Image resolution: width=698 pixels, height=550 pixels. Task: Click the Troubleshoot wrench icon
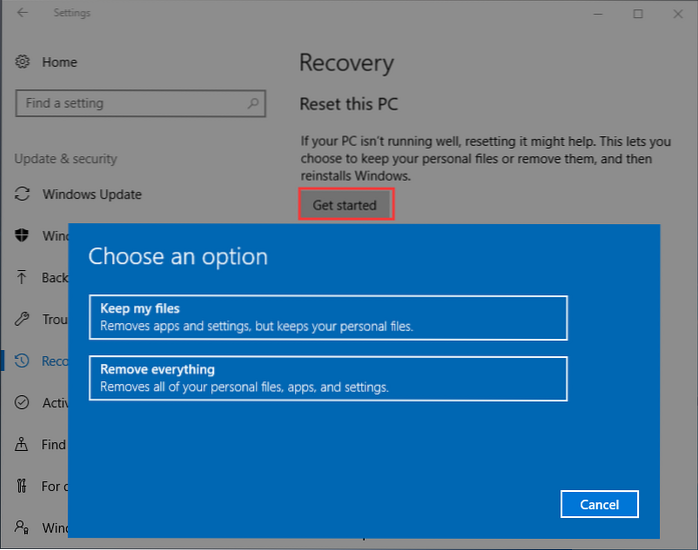(23, 319)
